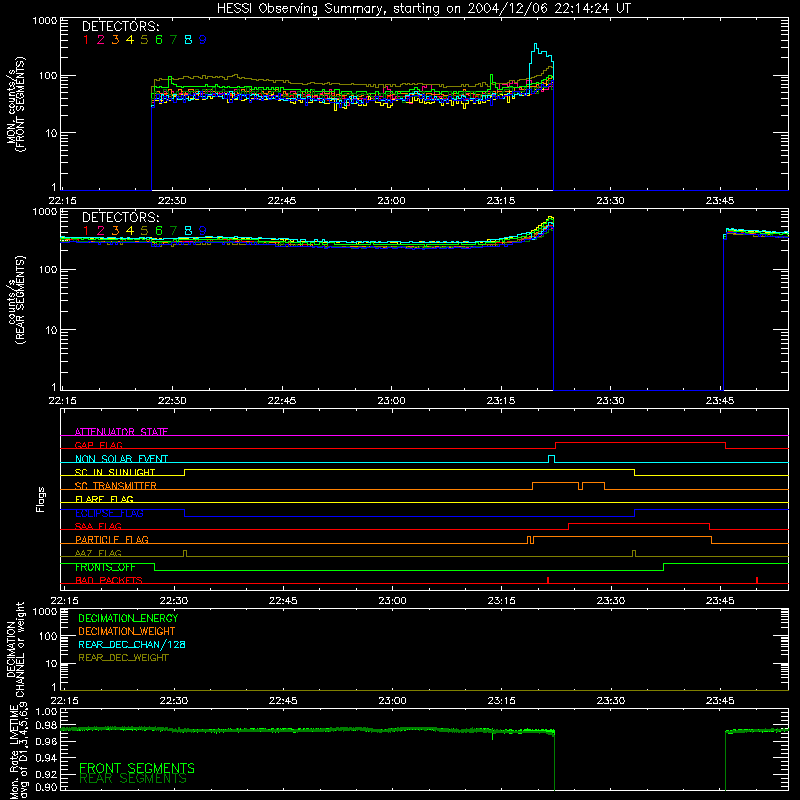Select red detector 1 in front segments legend

pos(86,40)
